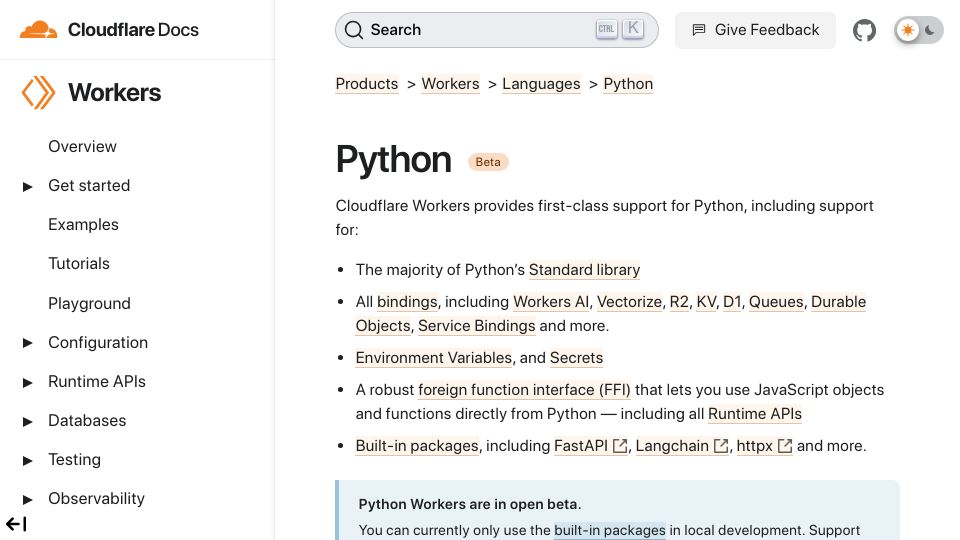The image size is (960, 540).
Task: Open the KV link
Action: click(x=706, y=302)
